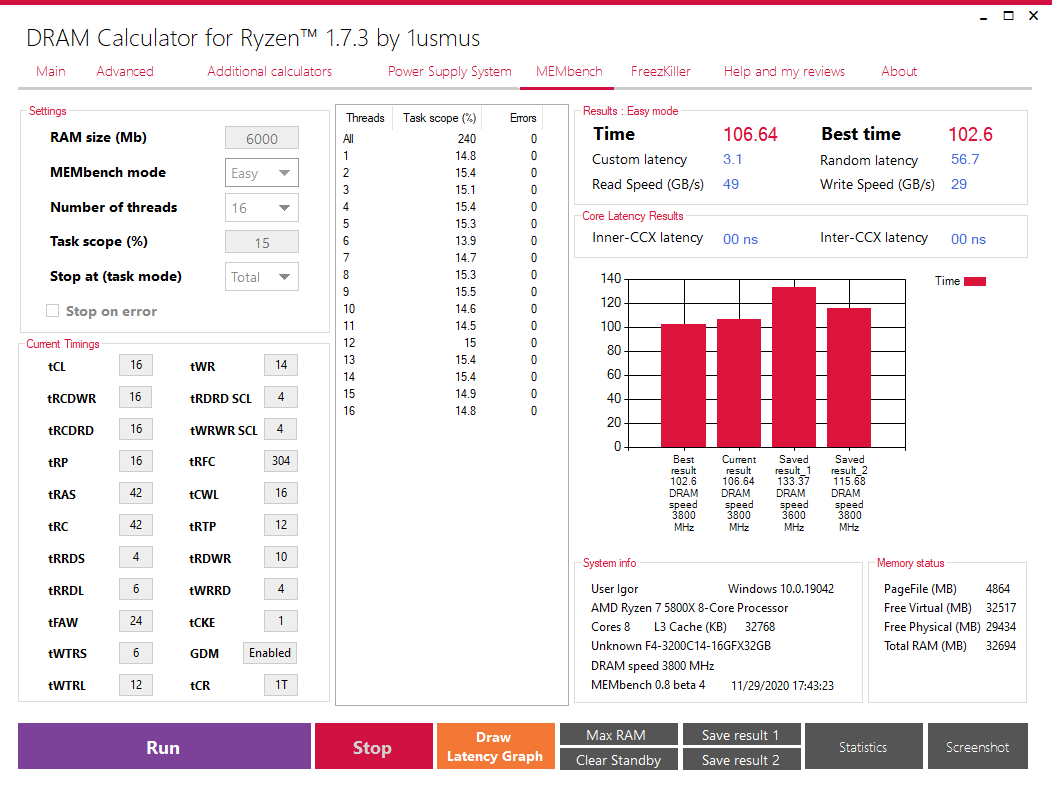Take a screenshot using Screenshot button
This screenshot has width=1052, height=791.
[978, 746]
